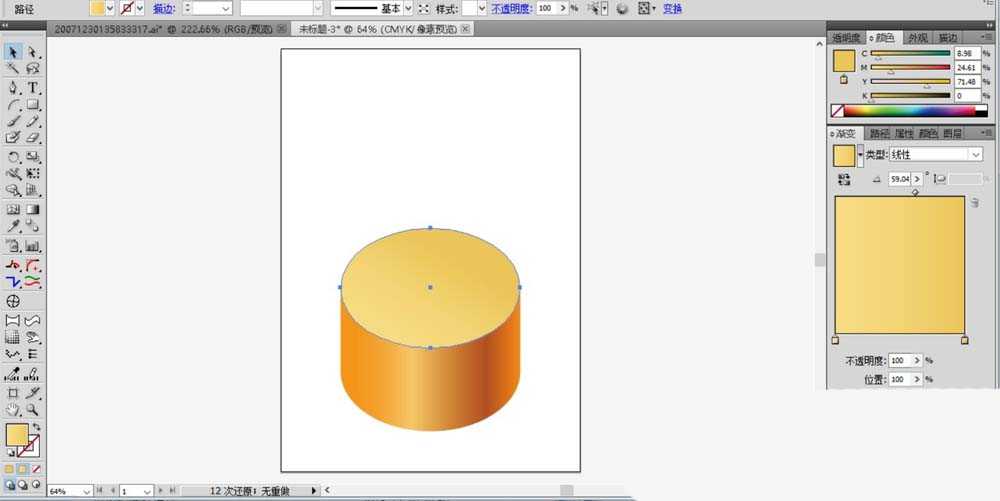Image resolution: width=1000 pixels, height=501 pixels.
Task: Pick the Eyedropper tool
Action: (13, 226)
